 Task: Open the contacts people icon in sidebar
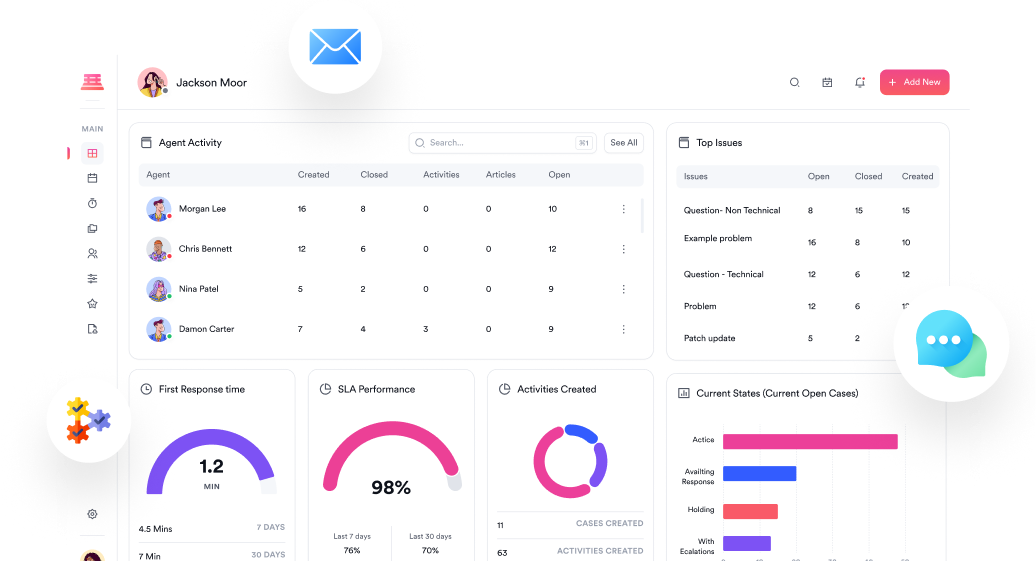point(92,254)
